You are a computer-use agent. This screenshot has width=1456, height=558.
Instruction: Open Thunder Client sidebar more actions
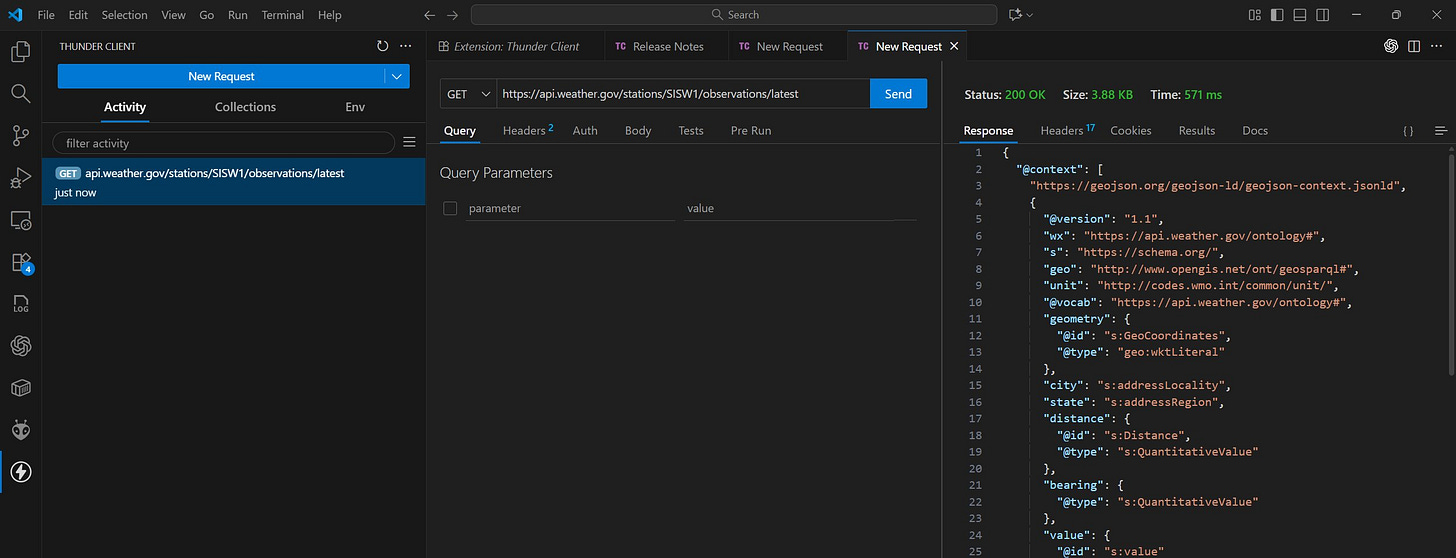[405, 46]
